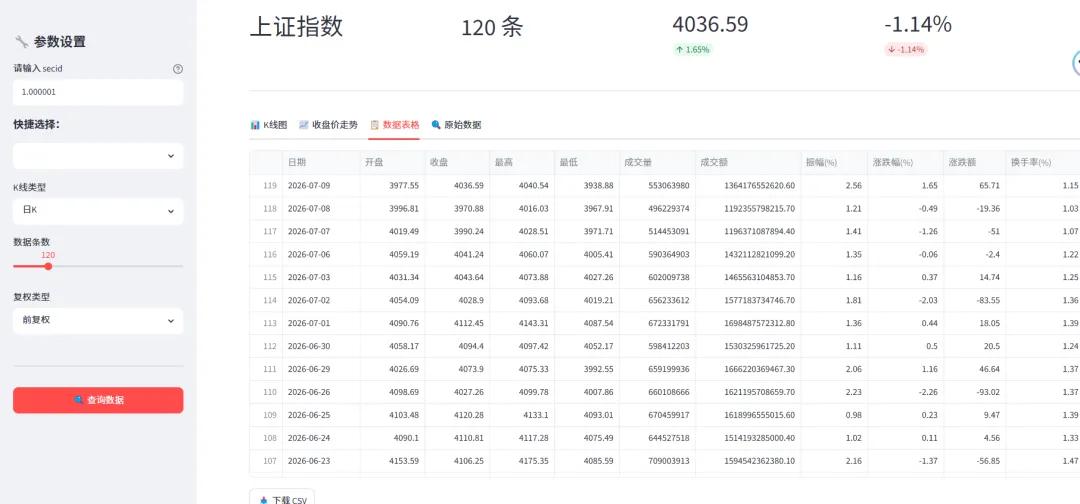Screen dimensions: 1080x504
Task: Click the opening price cell 3977.55
Action: tap(393, 186)
